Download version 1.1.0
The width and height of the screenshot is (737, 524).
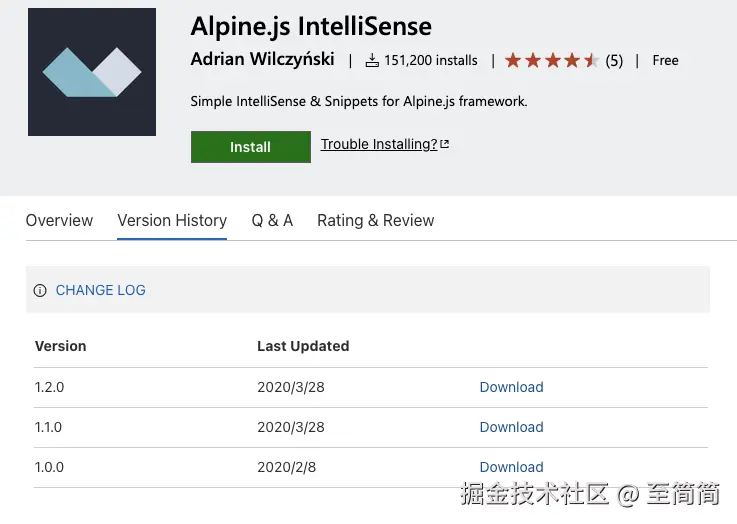point(511,427)
